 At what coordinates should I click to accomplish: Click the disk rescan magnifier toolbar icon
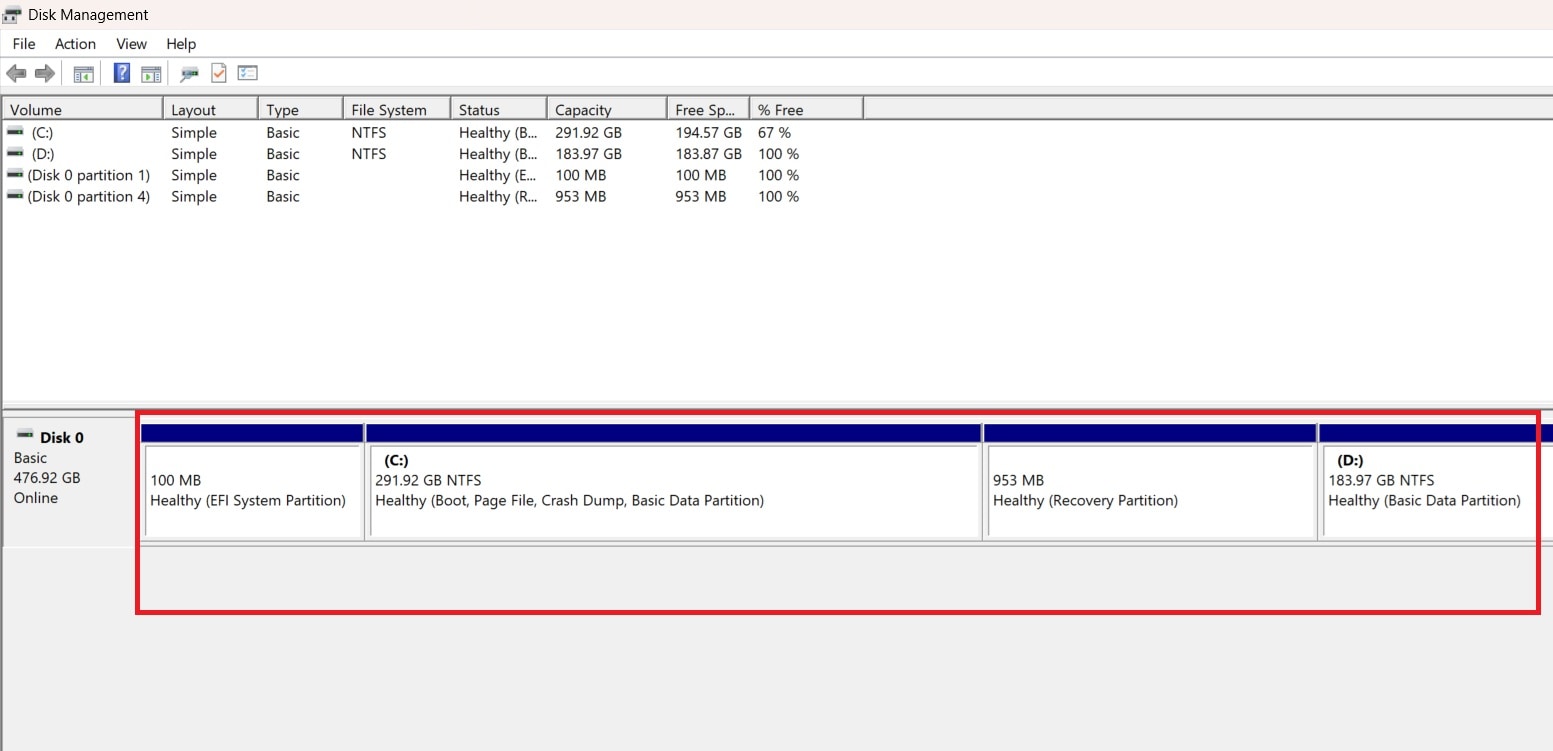(189, 72)
